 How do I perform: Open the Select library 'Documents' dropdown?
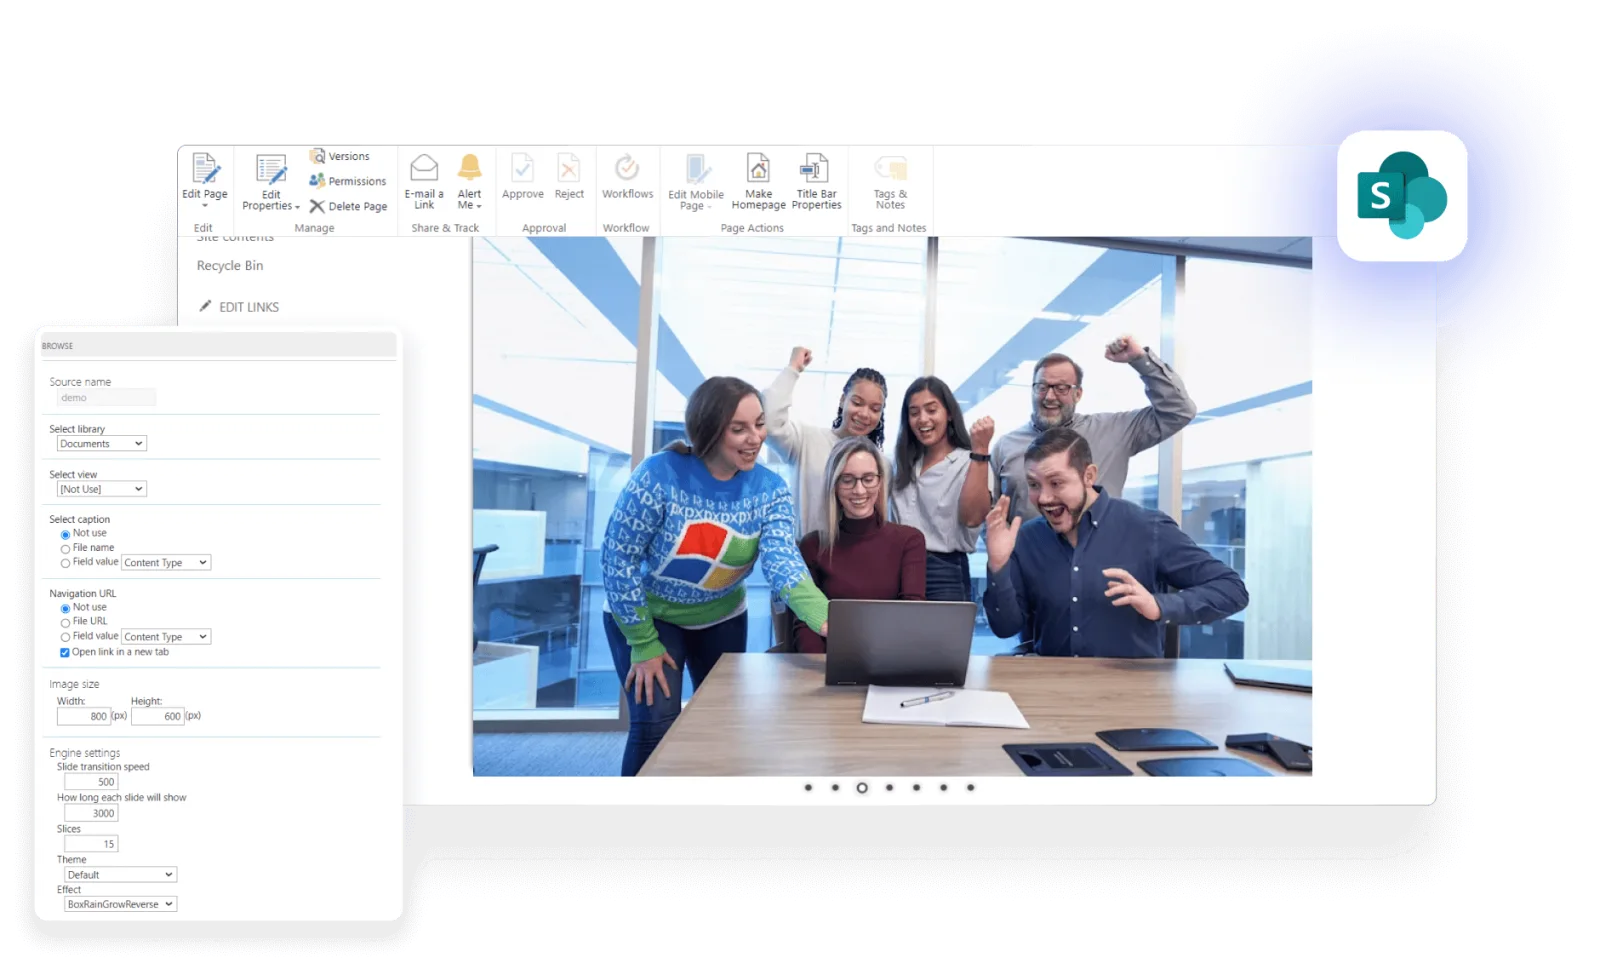click(102, 444)
